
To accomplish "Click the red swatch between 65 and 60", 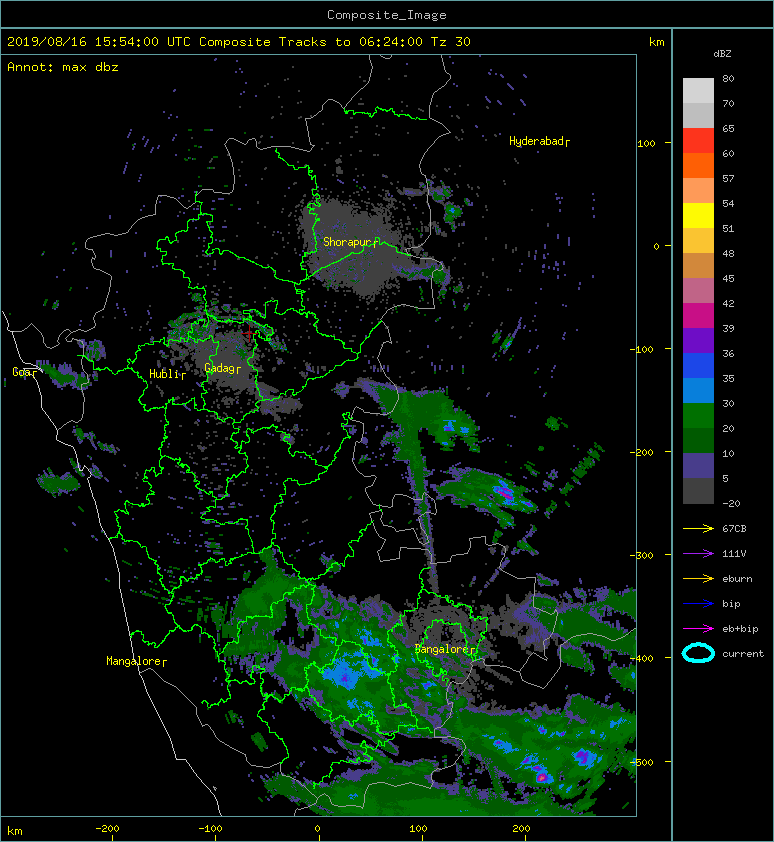I will 698,140.
